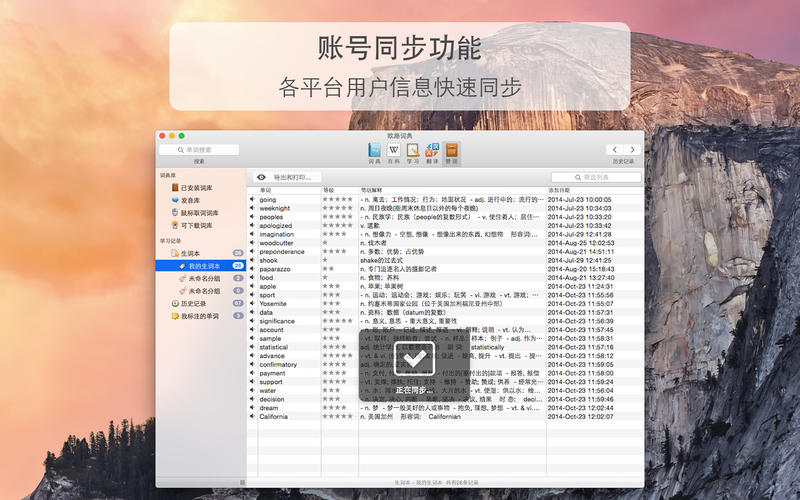Adjust star rating of the California row
Viewport: 800px width, 500px height.
coord(338,416)
